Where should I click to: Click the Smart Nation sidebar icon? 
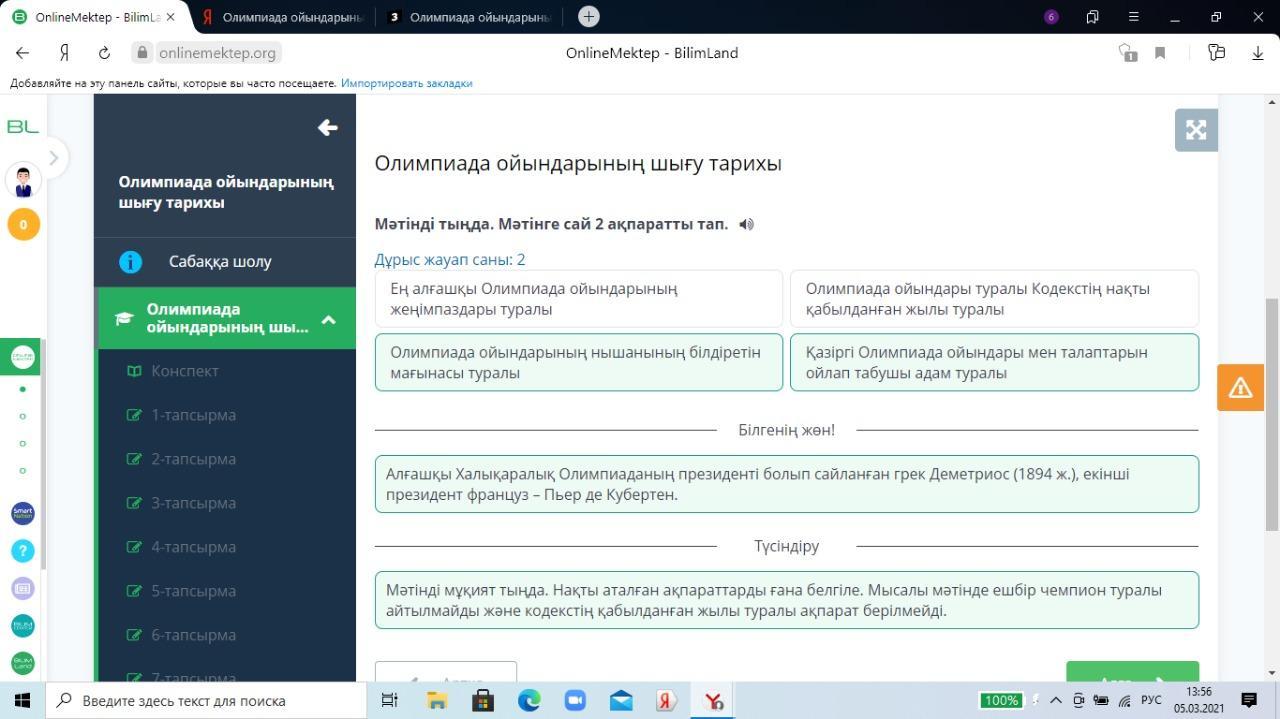23,513
